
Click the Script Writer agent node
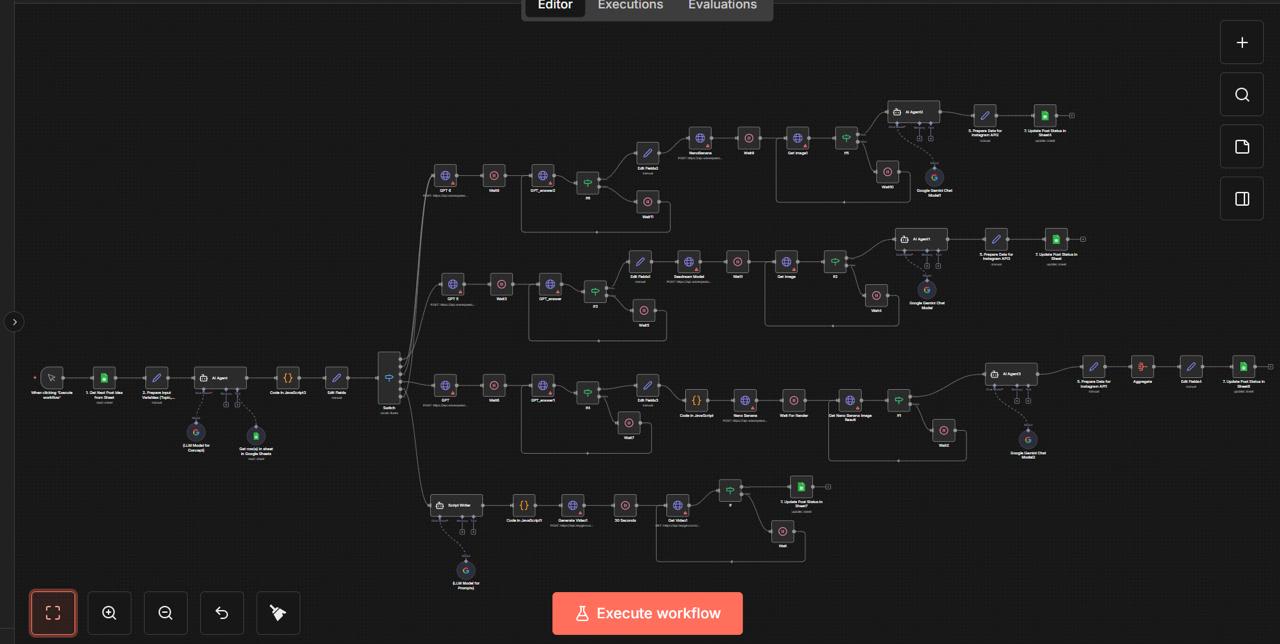457,505
